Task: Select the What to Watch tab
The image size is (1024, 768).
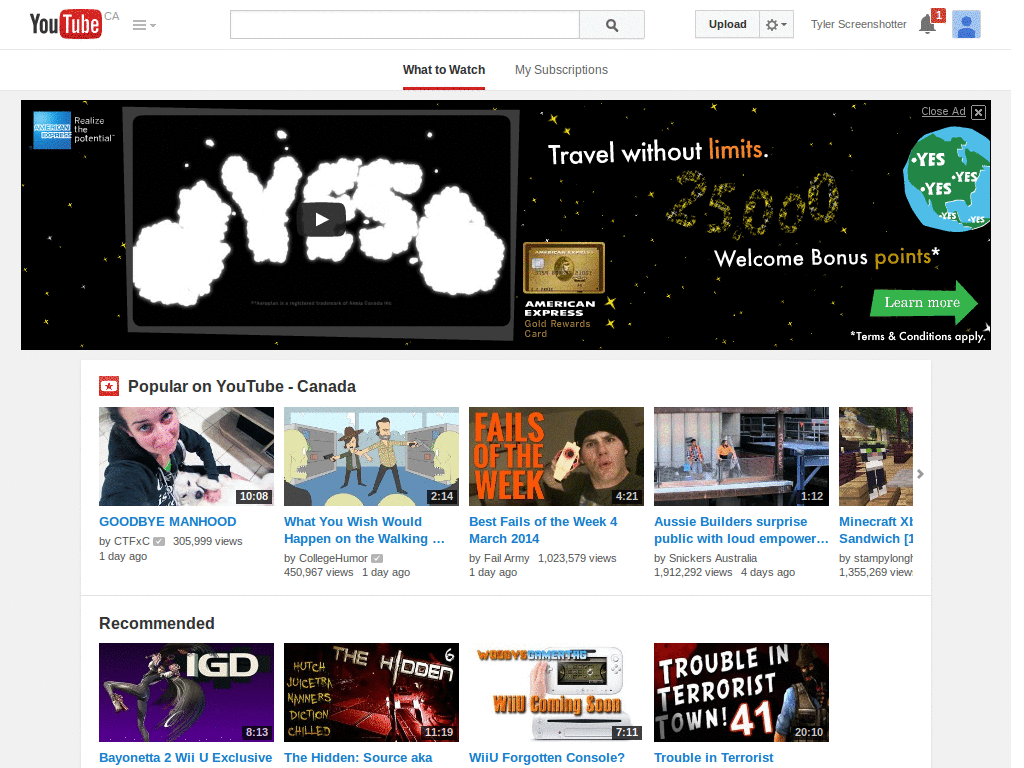Action: [x=444, y=70]
